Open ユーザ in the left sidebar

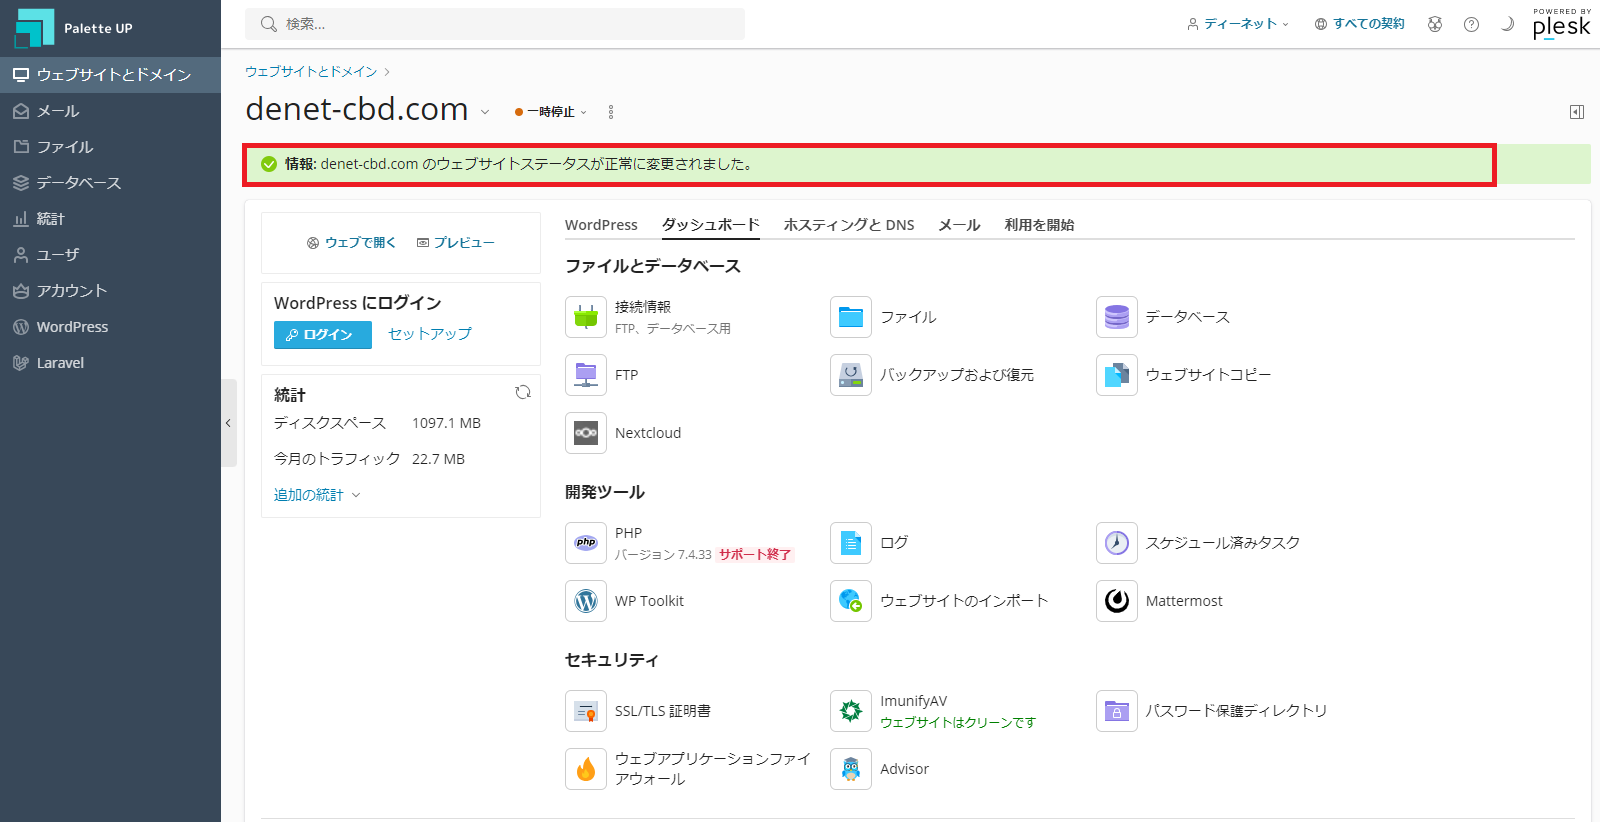110,255
